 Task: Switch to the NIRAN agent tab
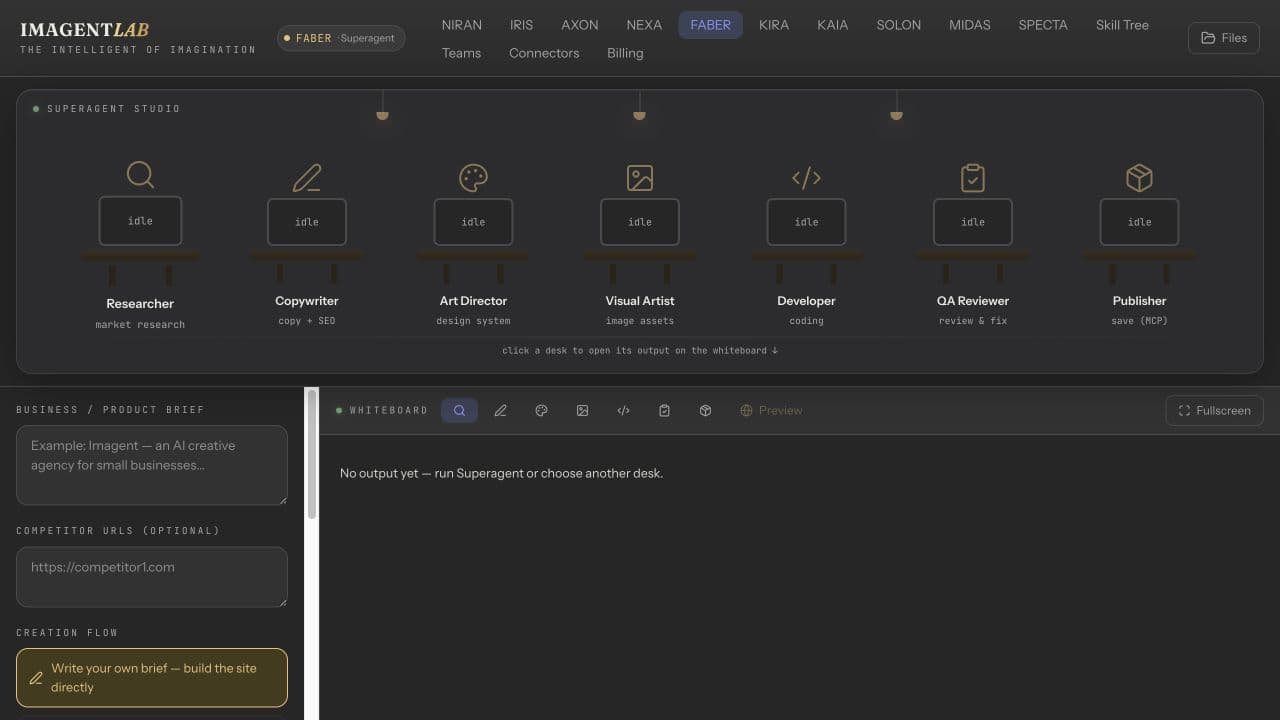[461, 25]
